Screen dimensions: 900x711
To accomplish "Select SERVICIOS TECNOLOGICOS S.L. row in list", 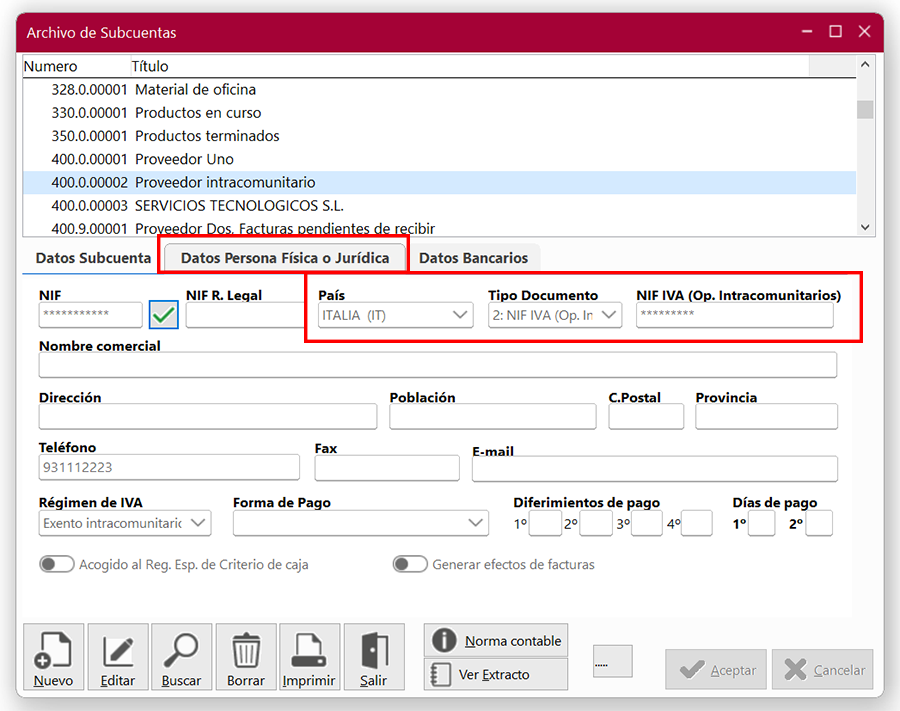I will (239, 206).
